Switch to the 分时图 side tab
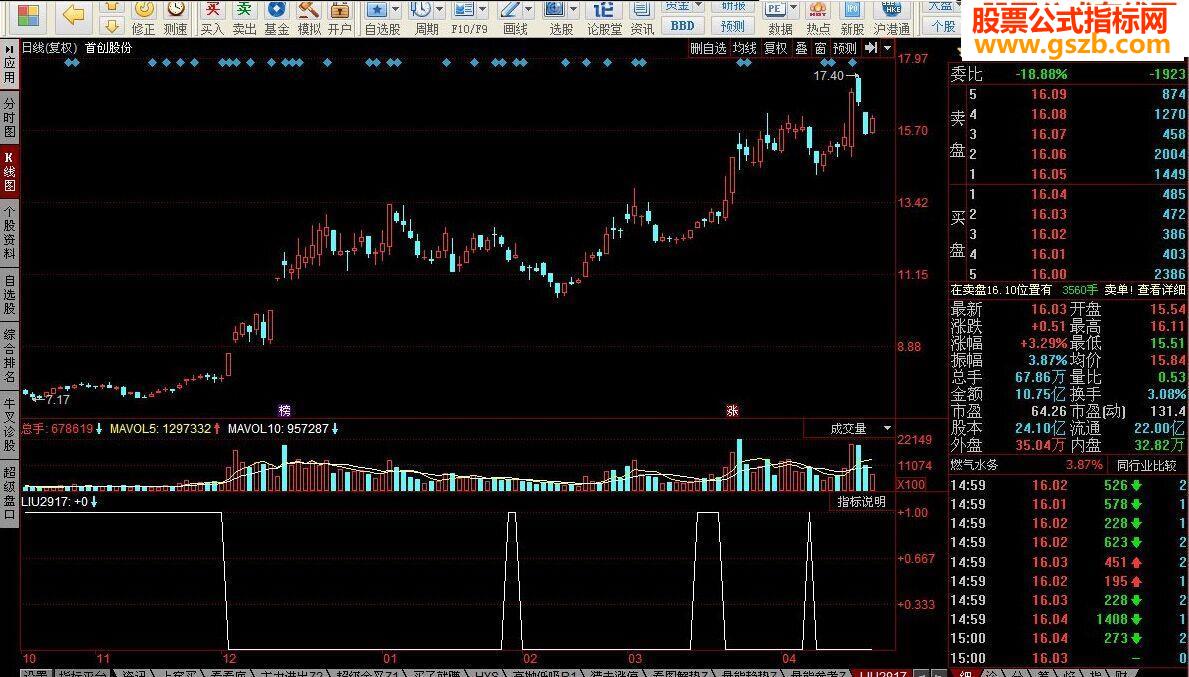 tap(9, 118)
